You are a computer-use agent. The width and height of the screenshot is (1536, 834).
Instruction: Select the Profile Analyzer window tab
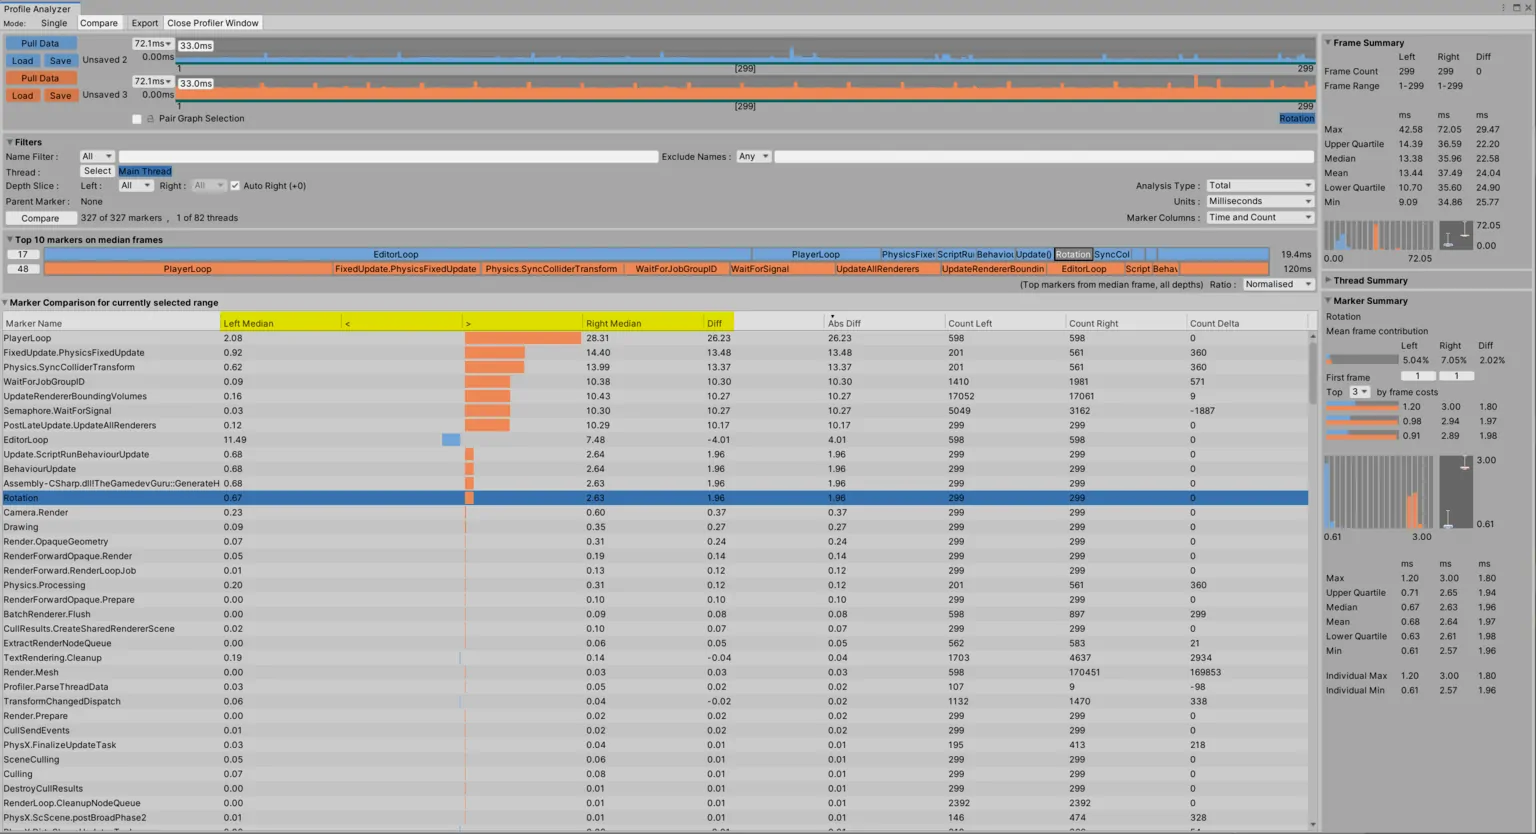coord(40,8)
